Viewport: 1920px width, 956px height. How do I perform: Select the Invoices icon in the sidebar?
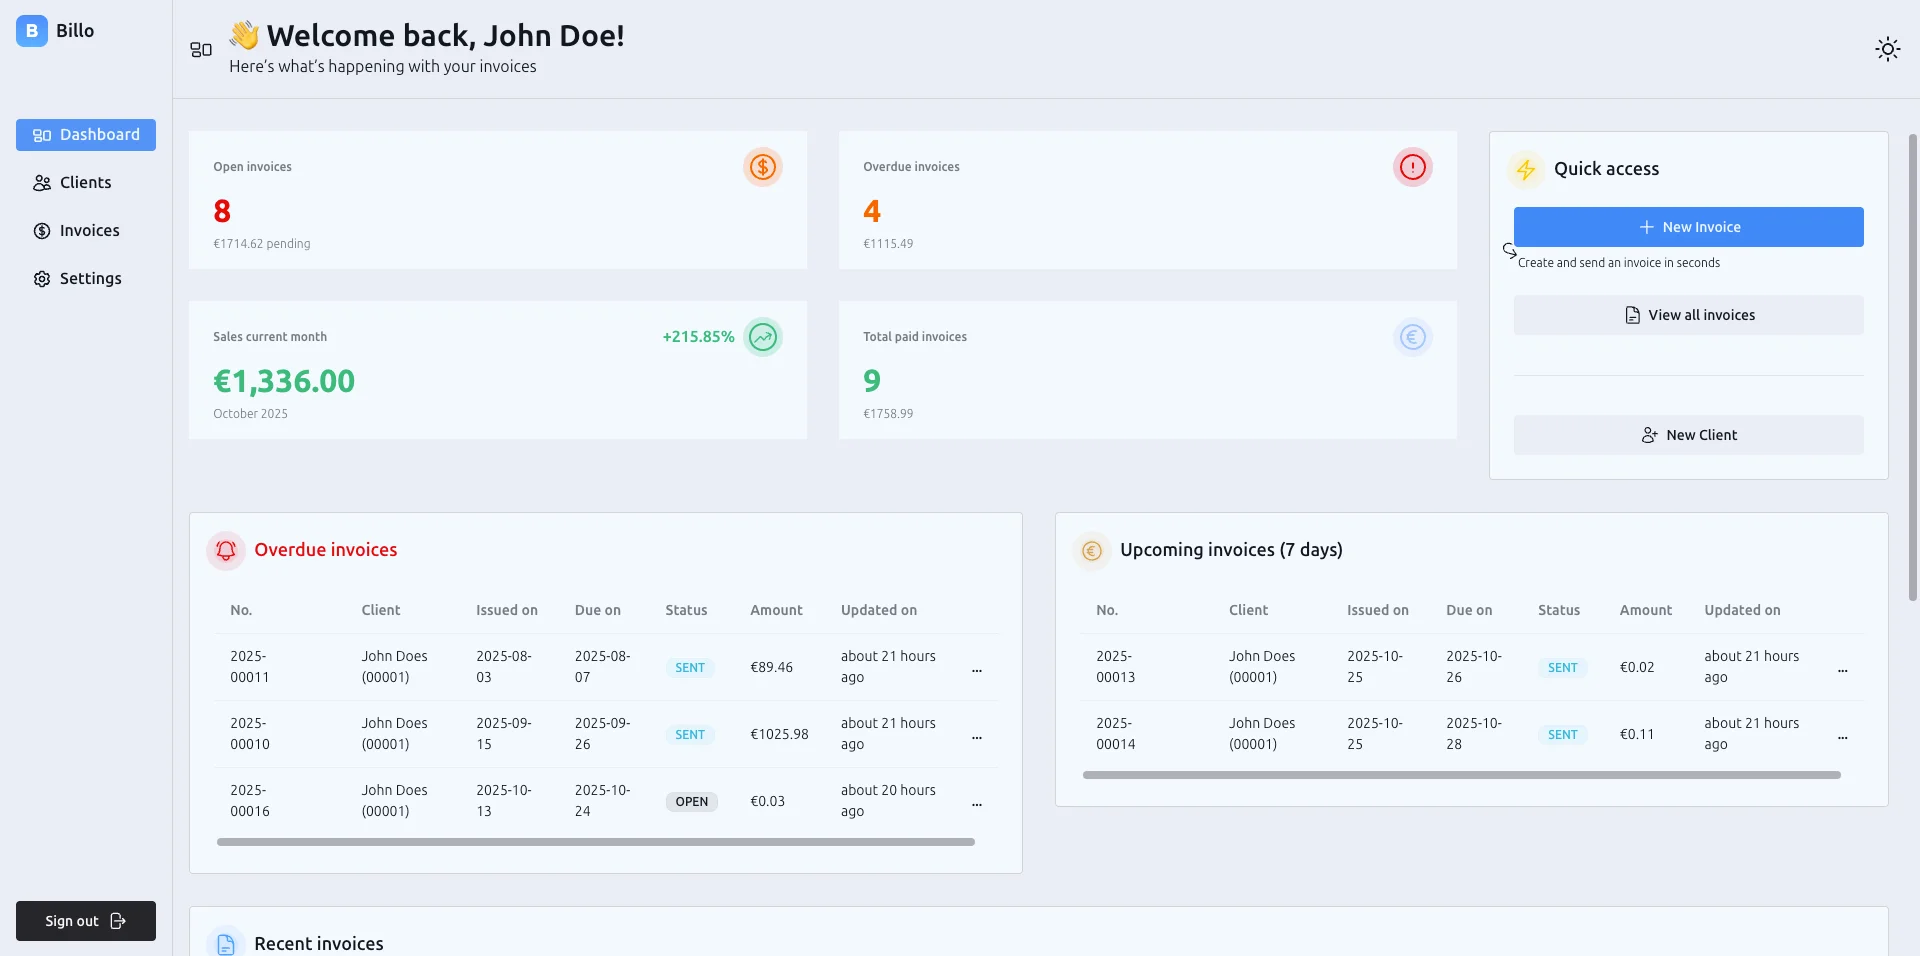(x=41, y=230)
